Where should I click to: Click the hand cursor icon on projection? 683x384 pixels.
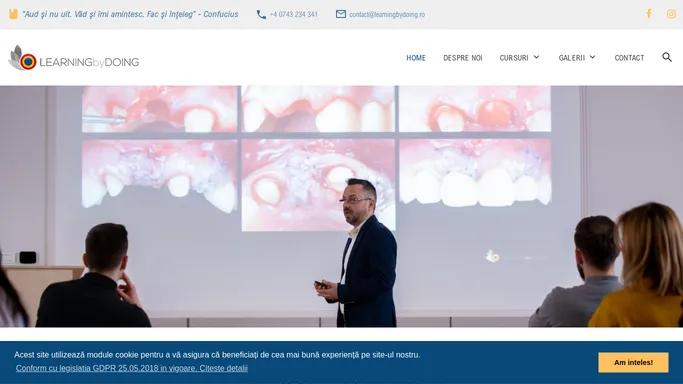[492, 256]
